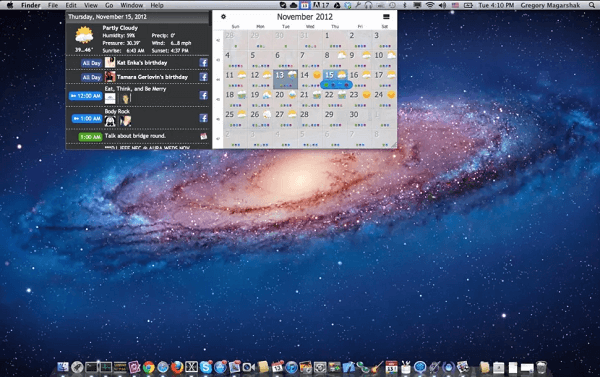Click All Day badge for Kat Enka's birthday
600x377 pixels.
tap(91, 63)
